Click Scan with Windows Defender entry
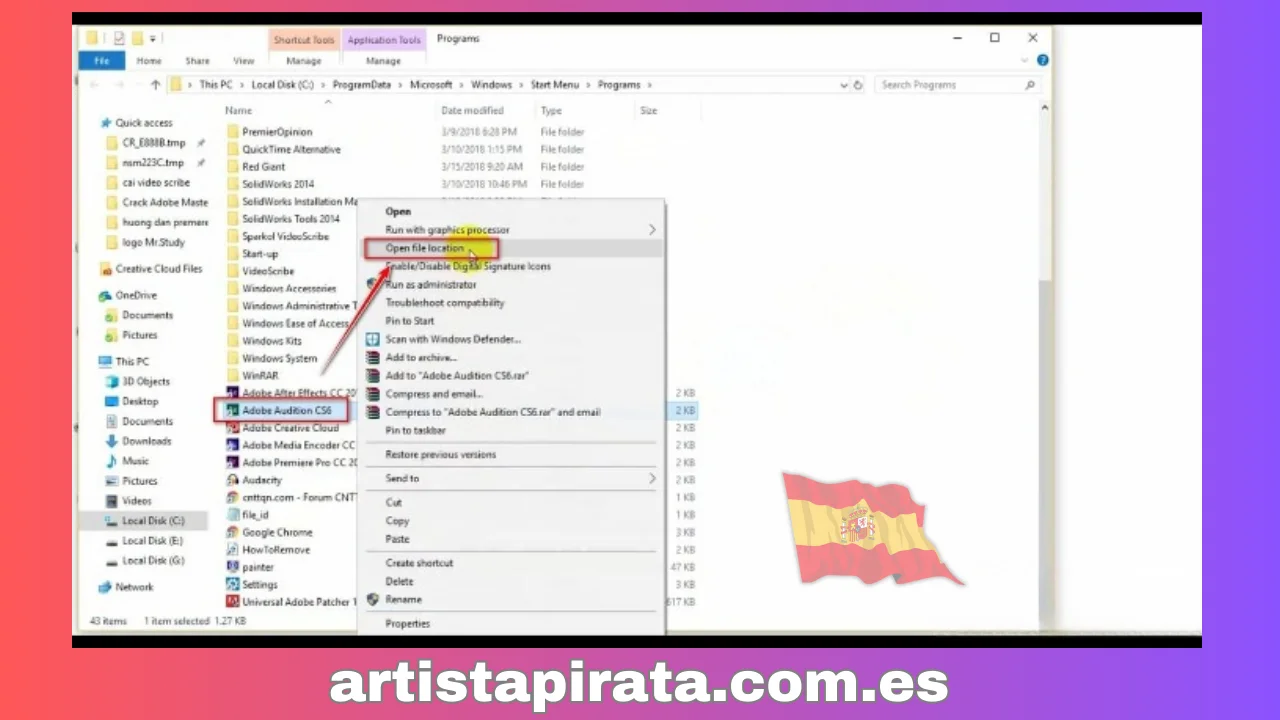The width and height of the screenshot is (1280, 720). (453, 339)
